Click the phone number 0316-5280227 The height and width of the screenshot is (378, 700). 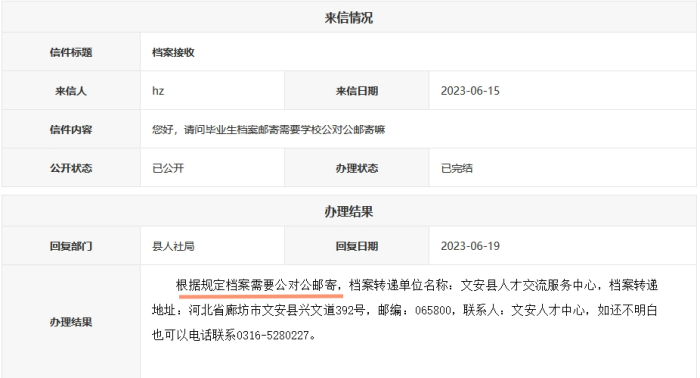tap(272, 335)
